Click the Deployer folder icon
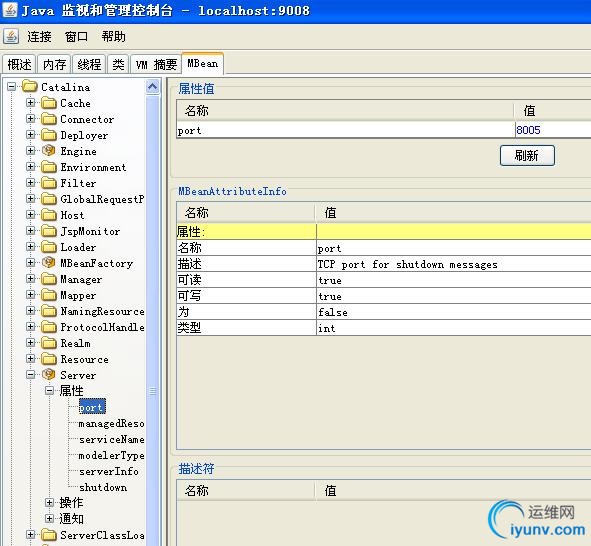591x546 pixels. (x=49, y=135)
